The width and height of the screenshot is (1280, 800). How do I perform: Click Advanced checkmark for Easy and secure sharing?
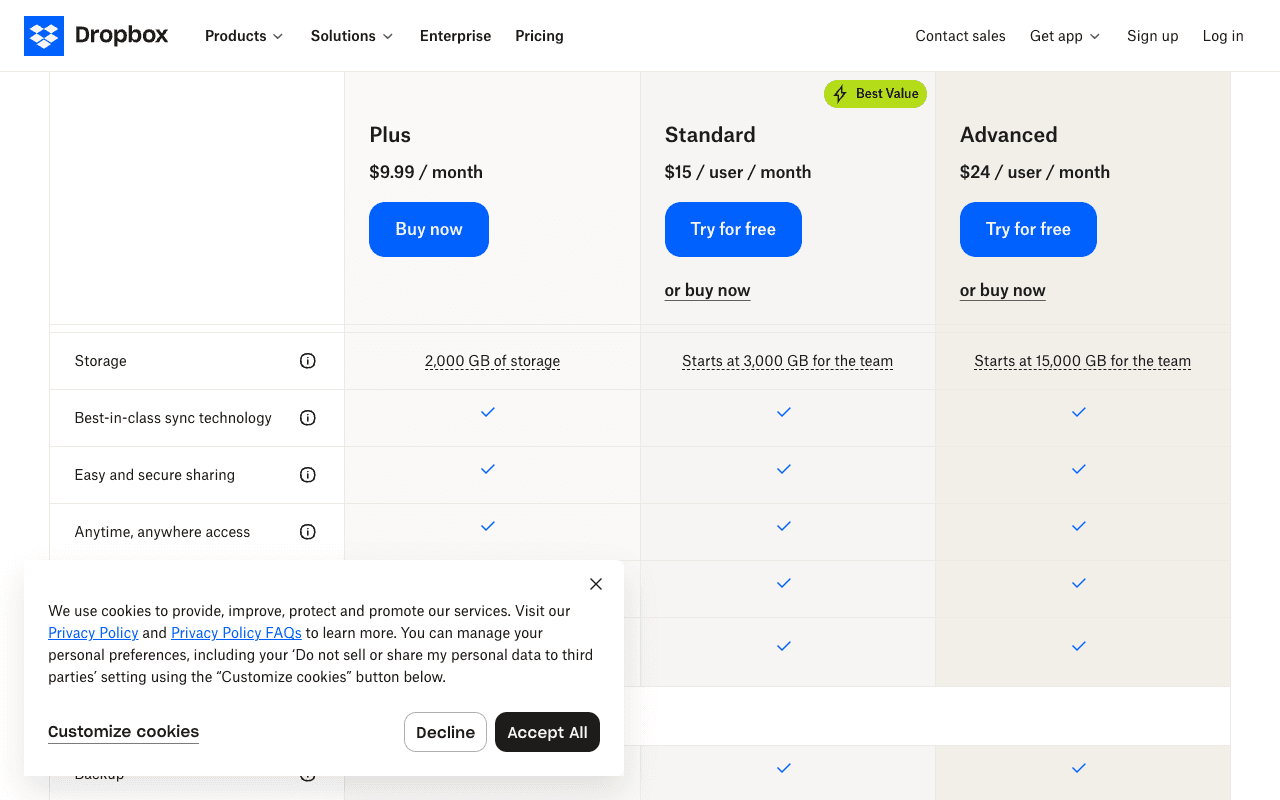coord(1079,469)
